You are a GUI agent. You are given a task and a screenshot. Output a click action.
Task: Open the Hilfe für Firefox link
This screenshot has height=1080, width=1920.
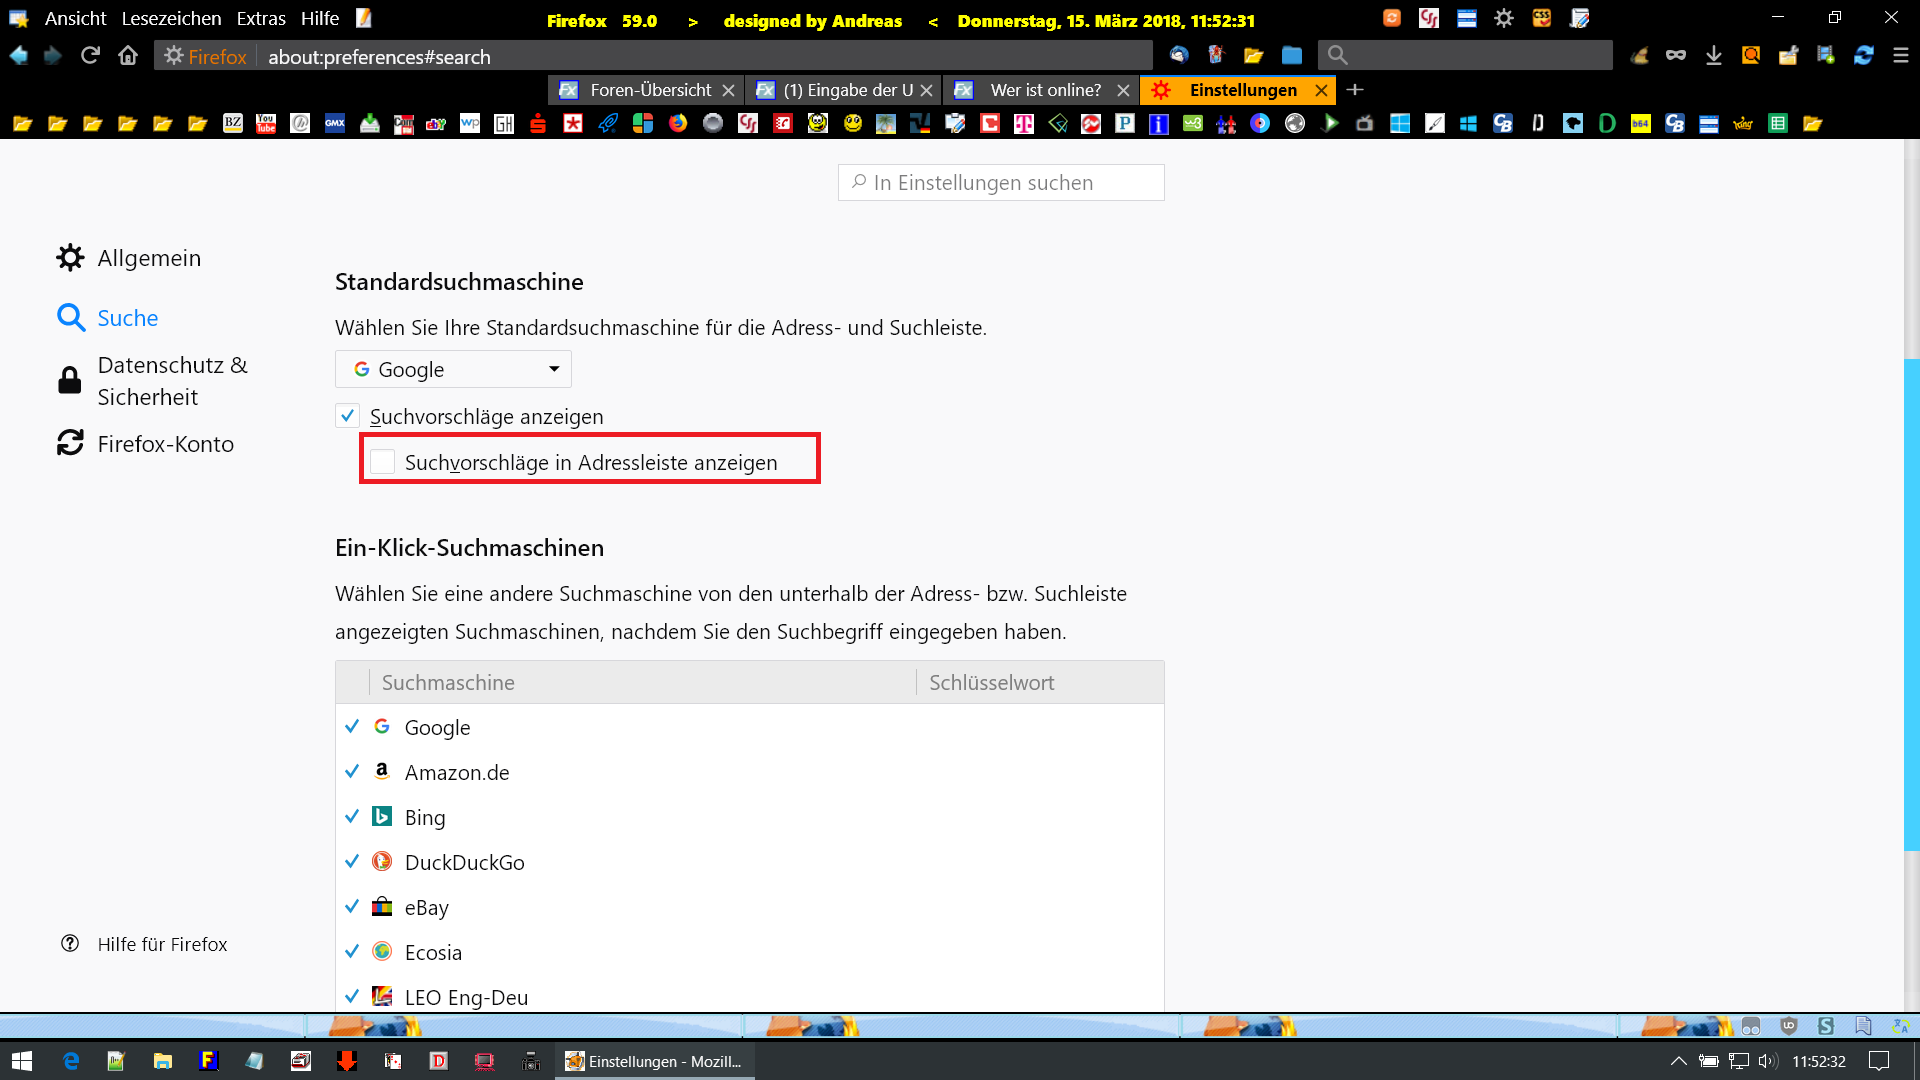pos(162,944)
